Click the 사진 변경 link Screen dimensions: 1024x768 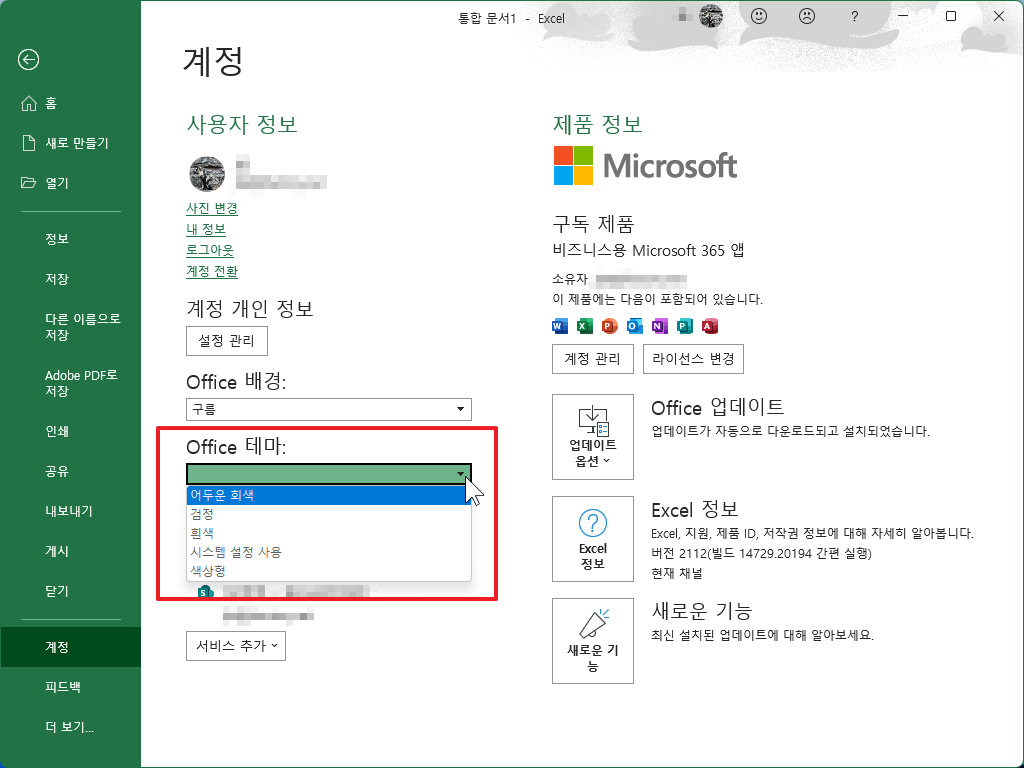point(212,208)
